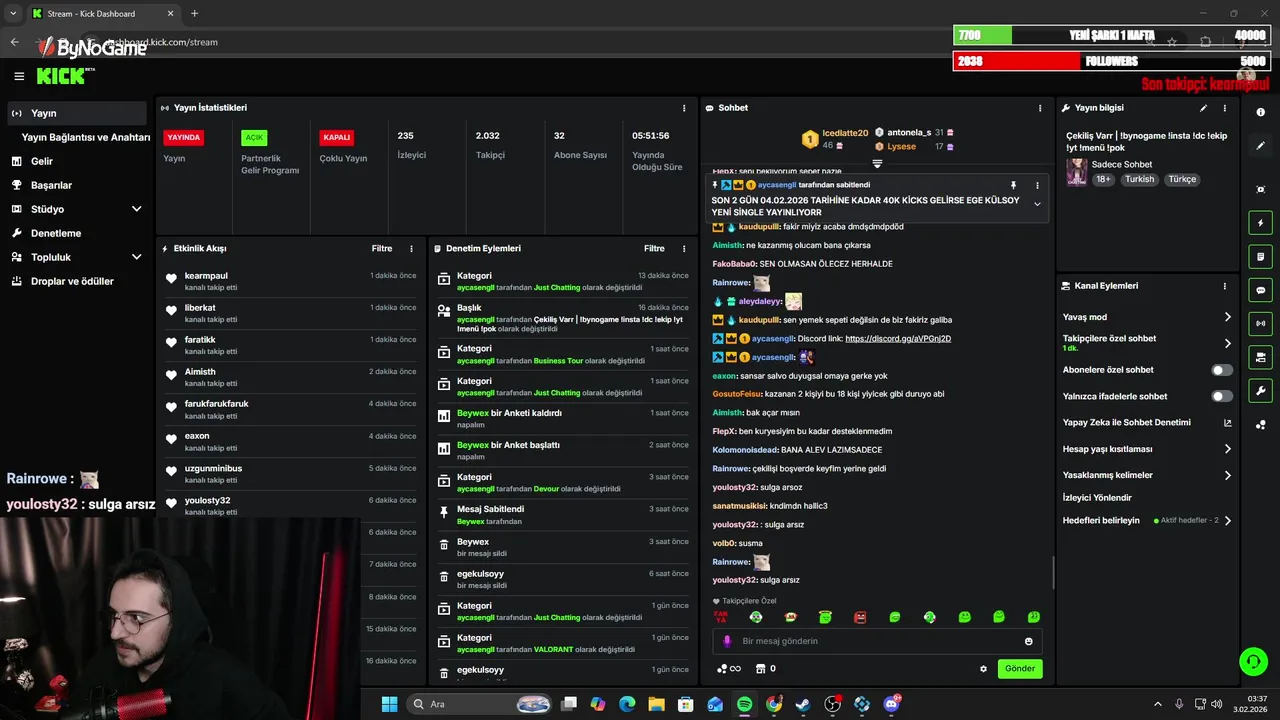Click the broadcast signal icon in the right sidebar
The height and width of the screenshot is (720, 1280).
tap(1261, 323)
